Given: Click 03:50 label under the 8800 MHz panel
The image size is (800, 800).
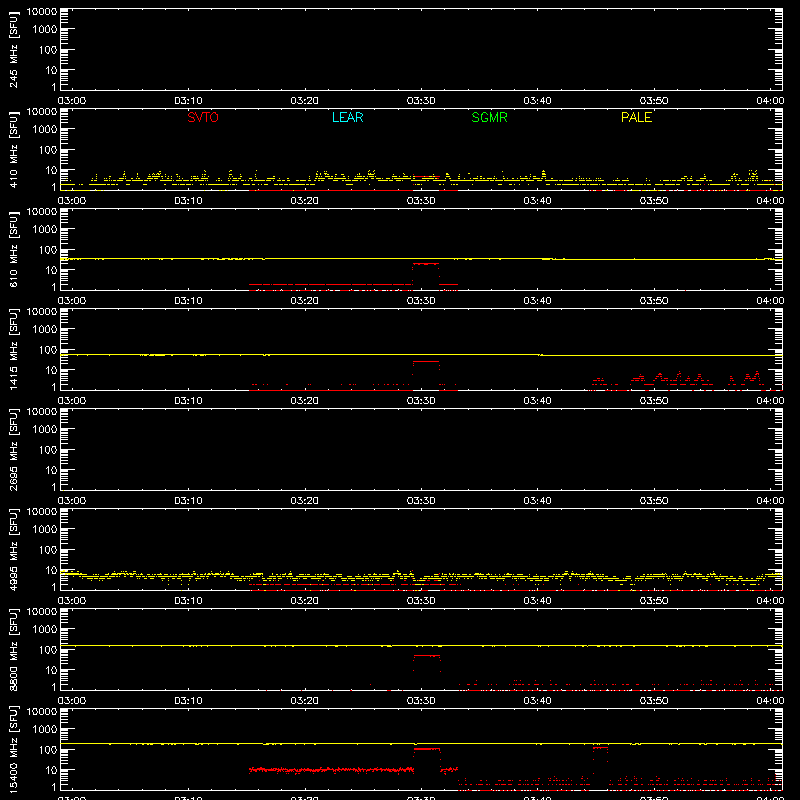Looking at the screenshot, I should point(654,701).
